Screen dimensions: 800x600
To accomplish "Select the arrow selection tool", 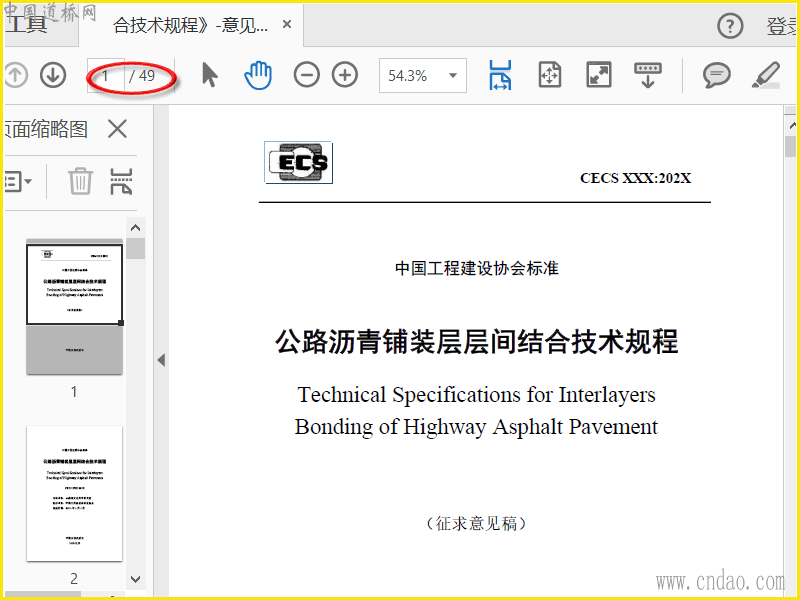I will (209, 75).
